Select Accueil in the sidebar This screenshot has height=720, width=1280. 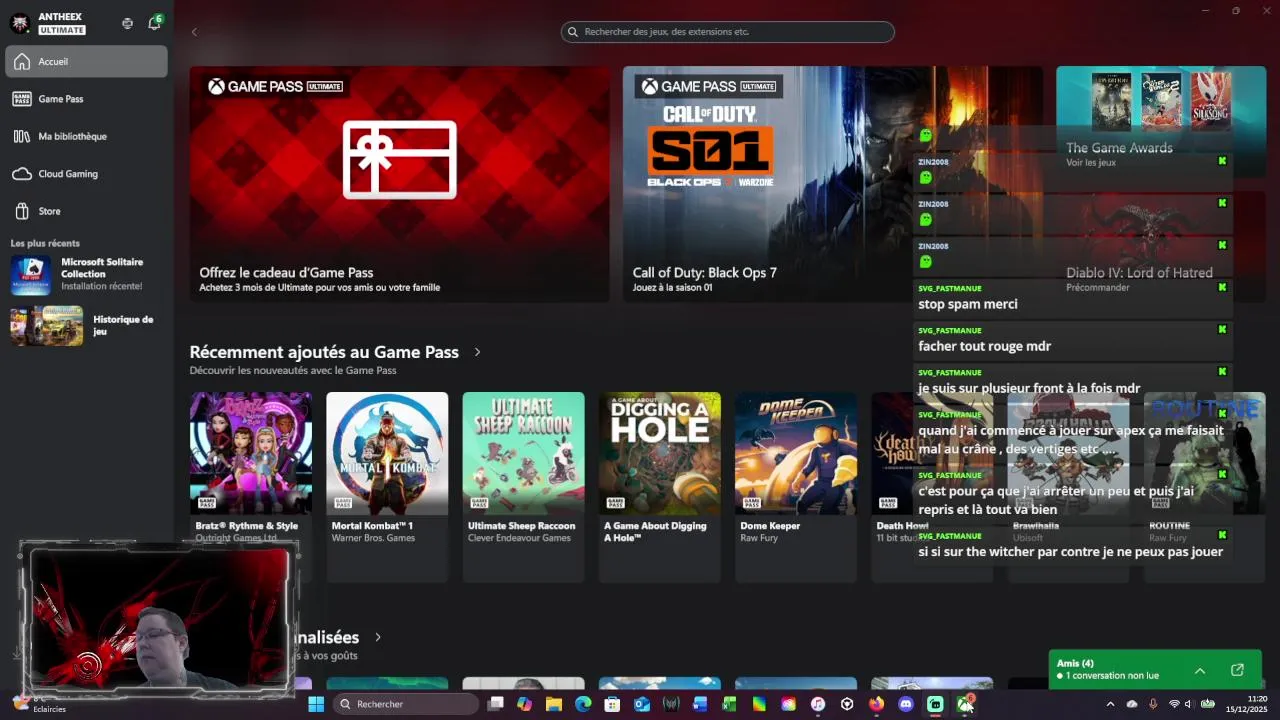(87, 61)
